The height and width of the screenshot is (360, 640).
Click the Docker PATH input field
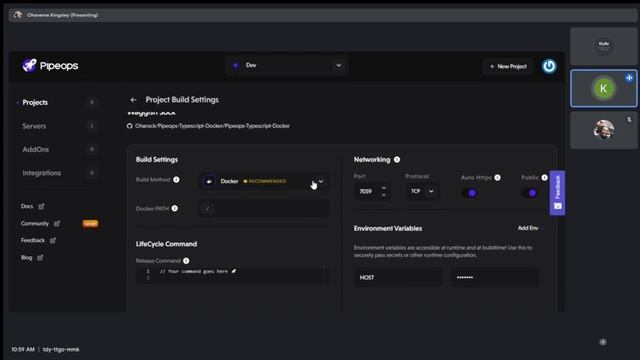[264, 209]
